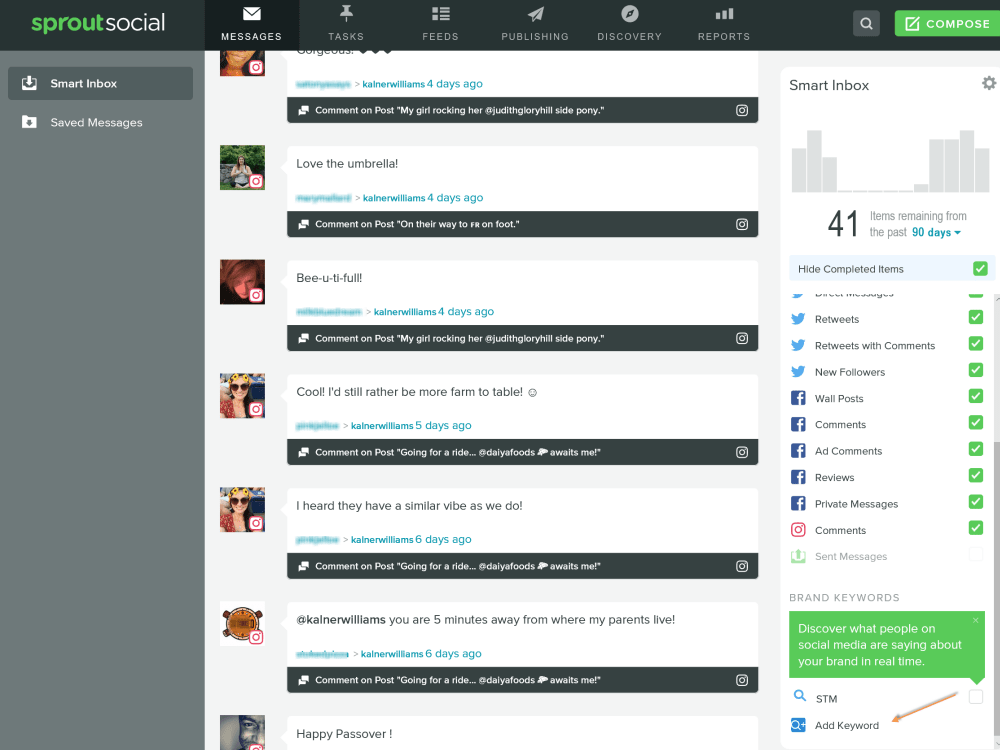Toggle the Facebook Reviews checkbox
The image size is (1000, 750).
[x=976, y=476]
